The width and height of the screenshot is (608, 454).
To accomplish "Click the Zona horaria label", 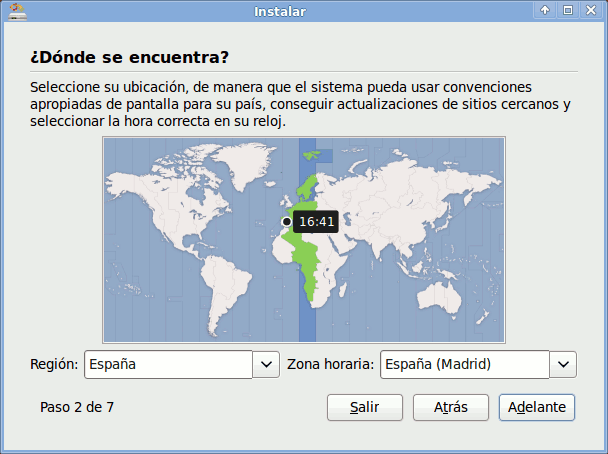I will (330, 364).
